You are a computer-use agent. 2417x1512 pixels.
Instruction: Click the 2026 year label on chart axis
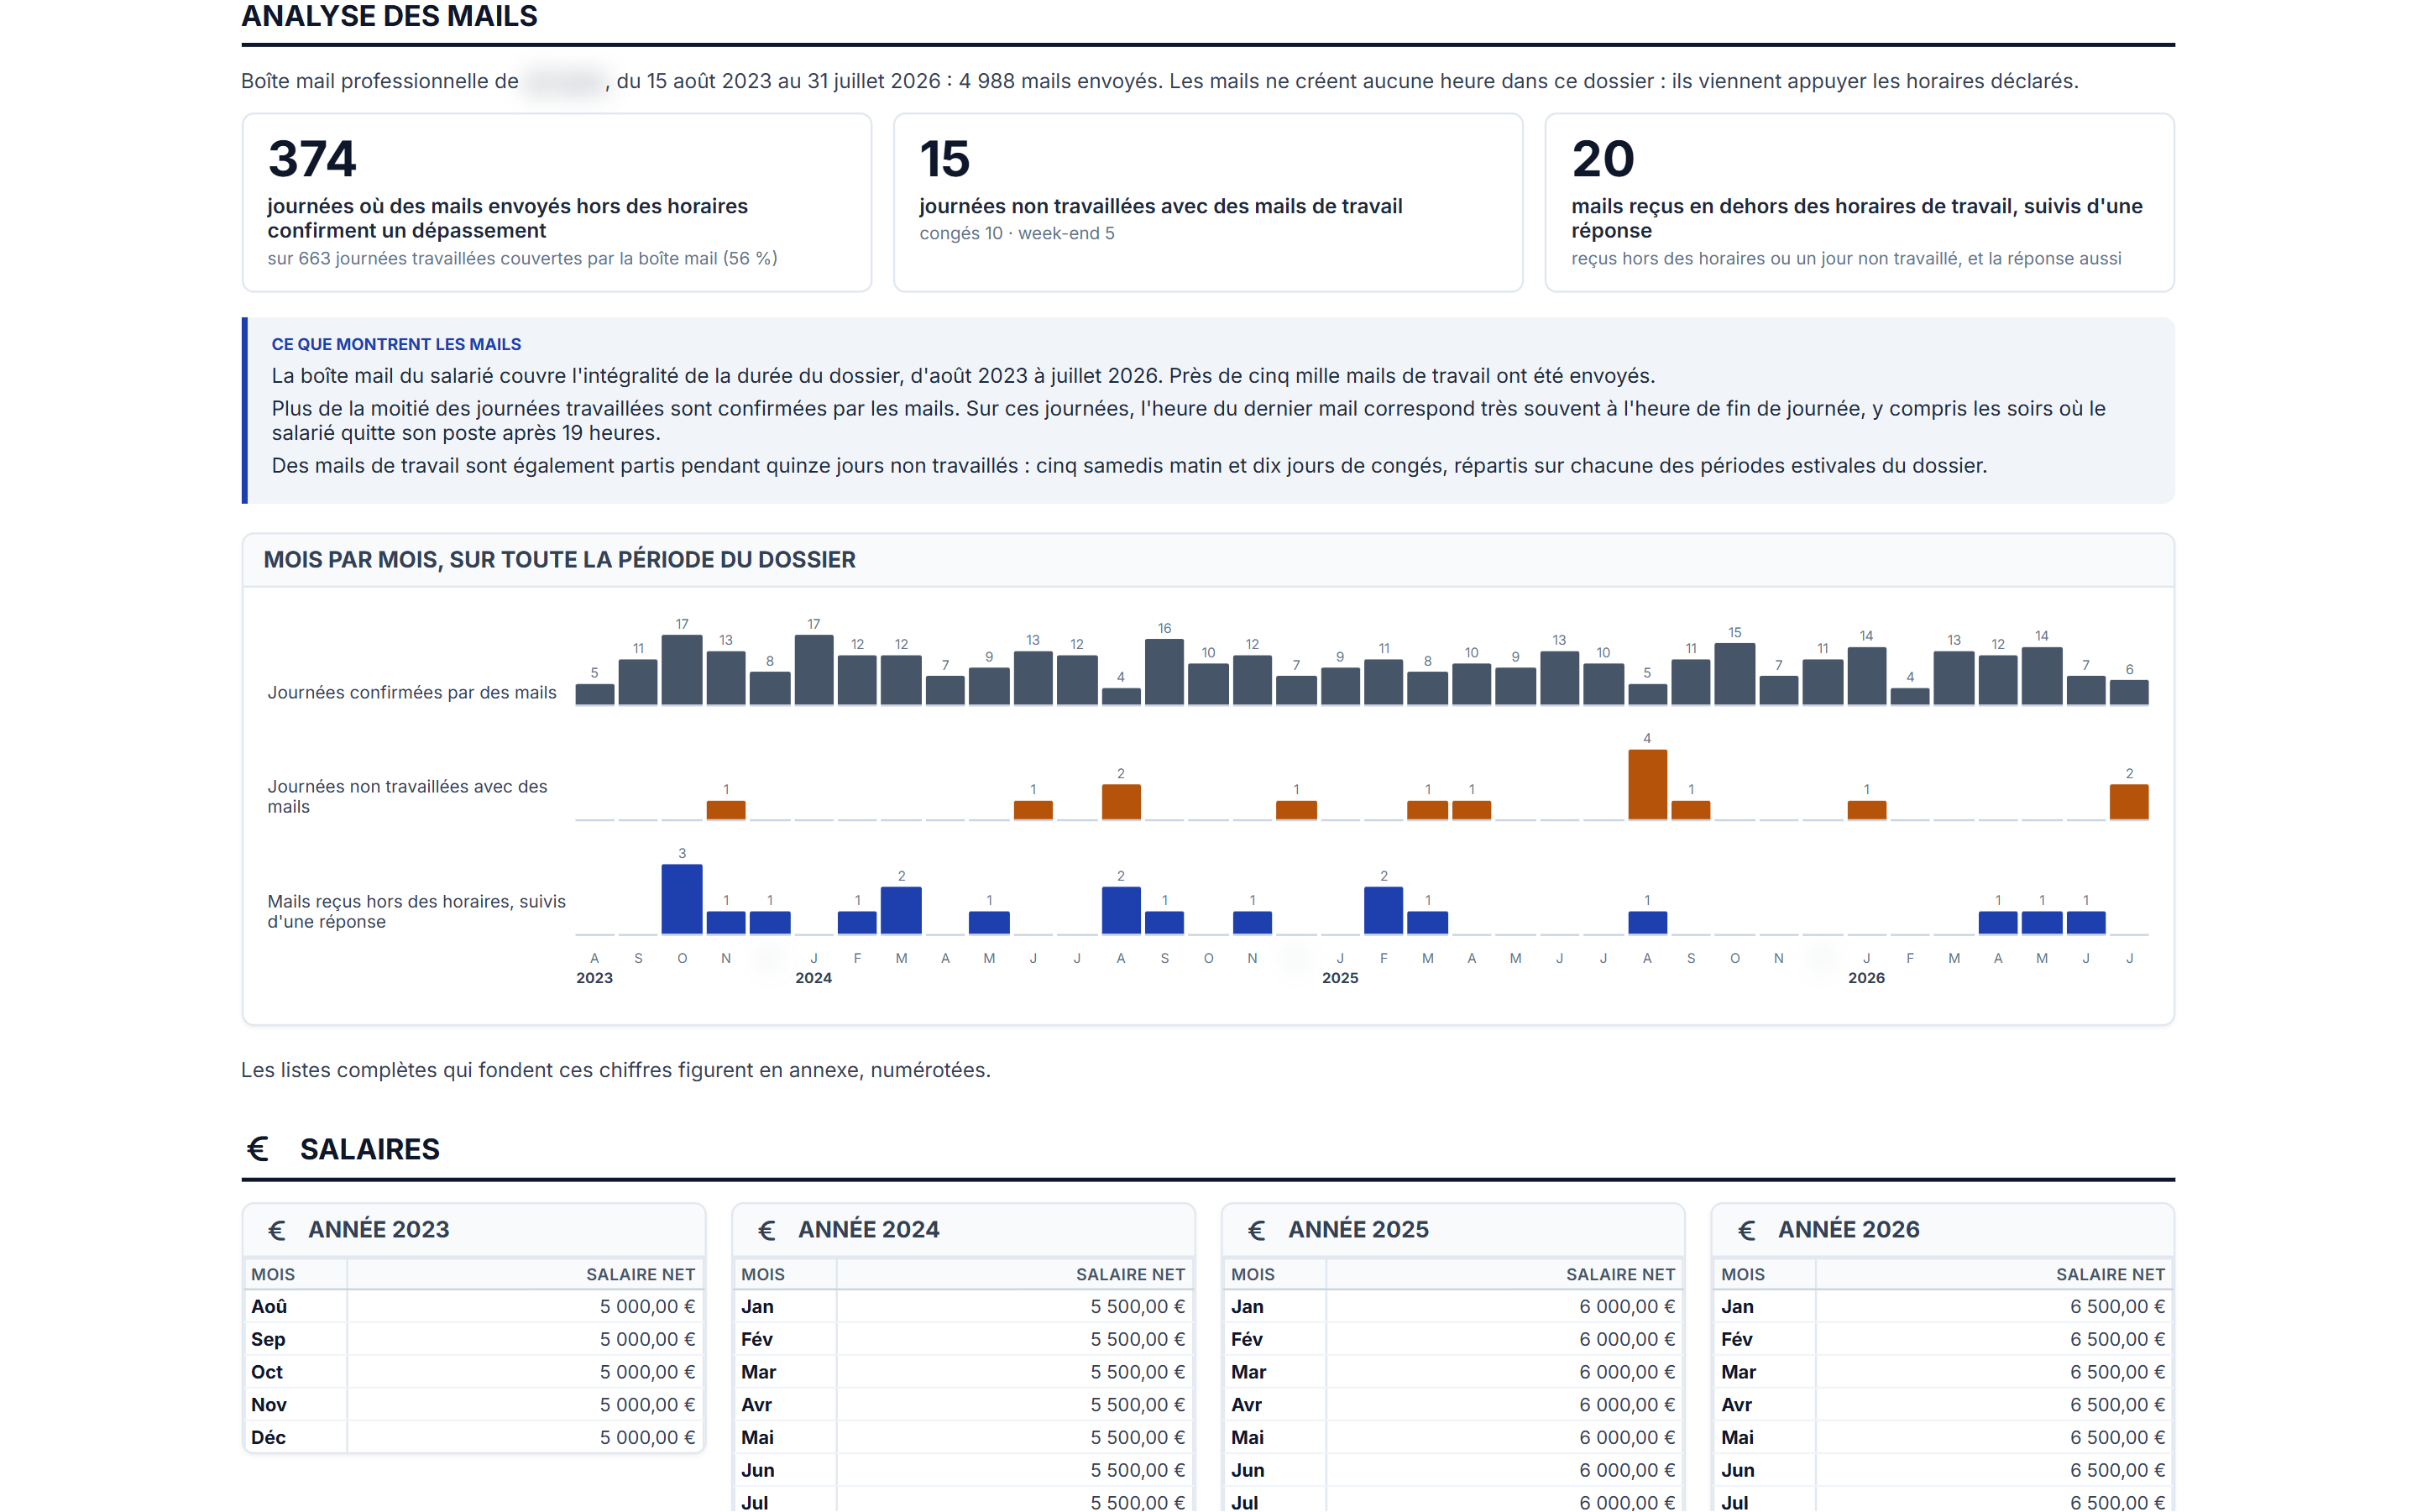click(x=1866, y=978)
